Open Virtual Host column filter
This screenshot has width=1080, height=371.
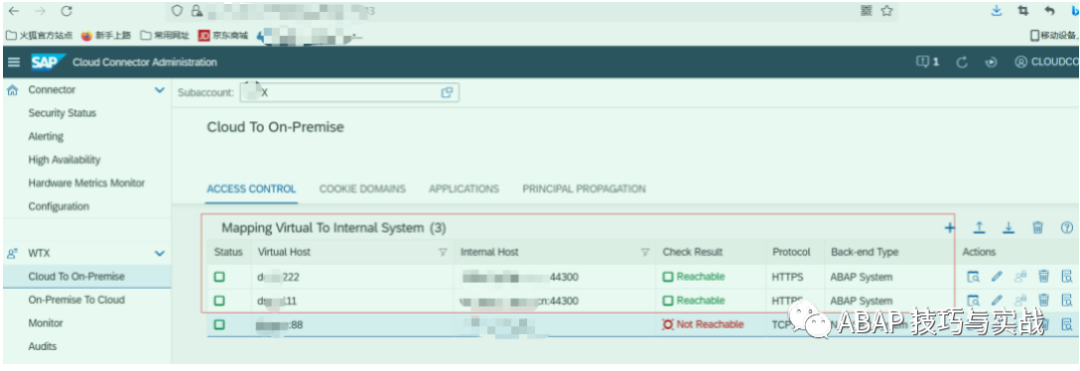pos(443,253)
